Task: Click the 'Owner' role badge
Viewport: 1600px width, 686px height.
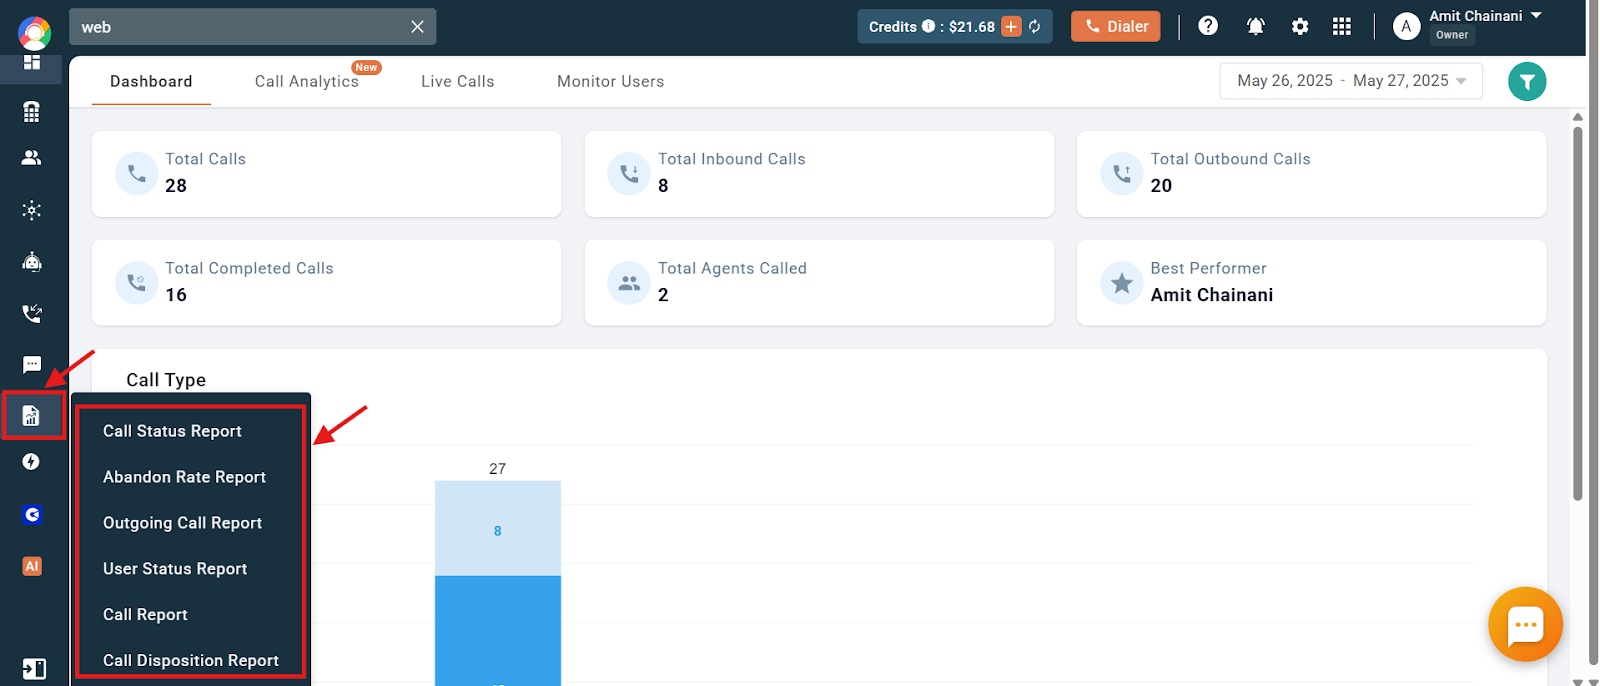Action: coord(1452,35)
